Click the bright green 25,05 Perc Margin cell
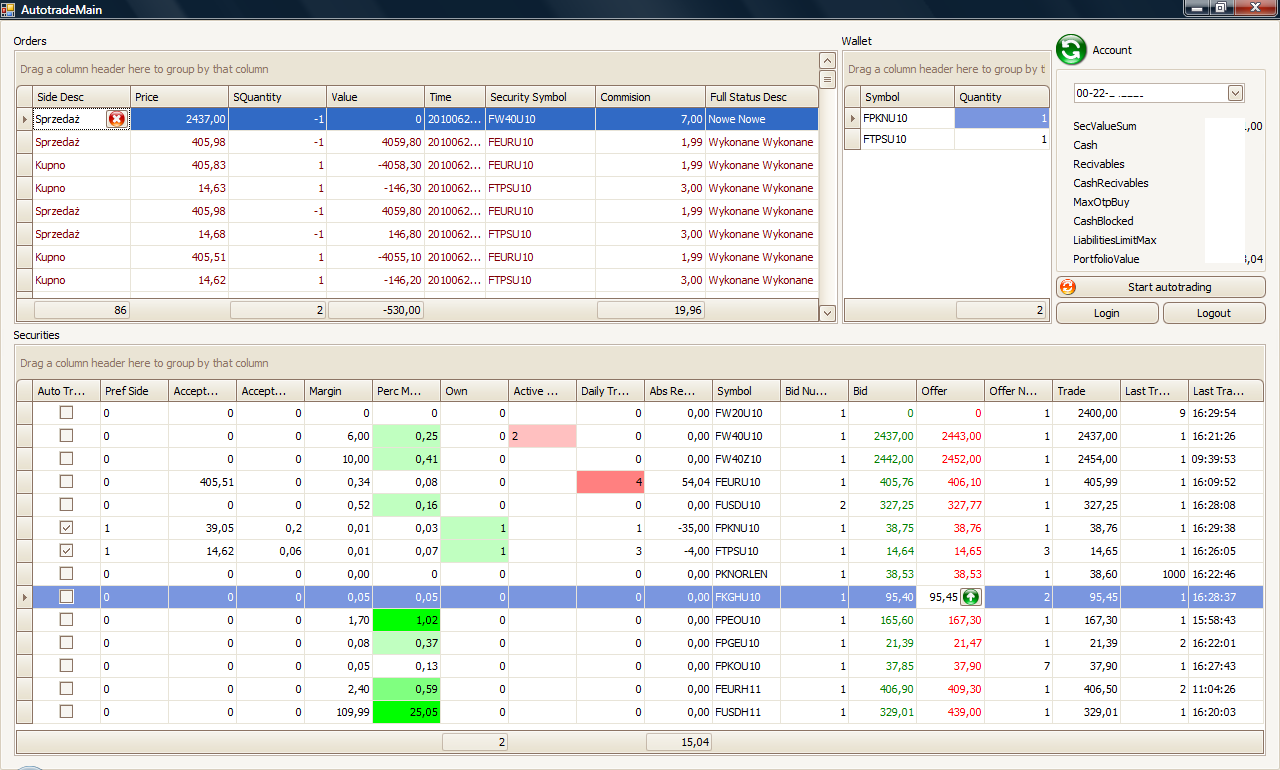 (406, 712)
